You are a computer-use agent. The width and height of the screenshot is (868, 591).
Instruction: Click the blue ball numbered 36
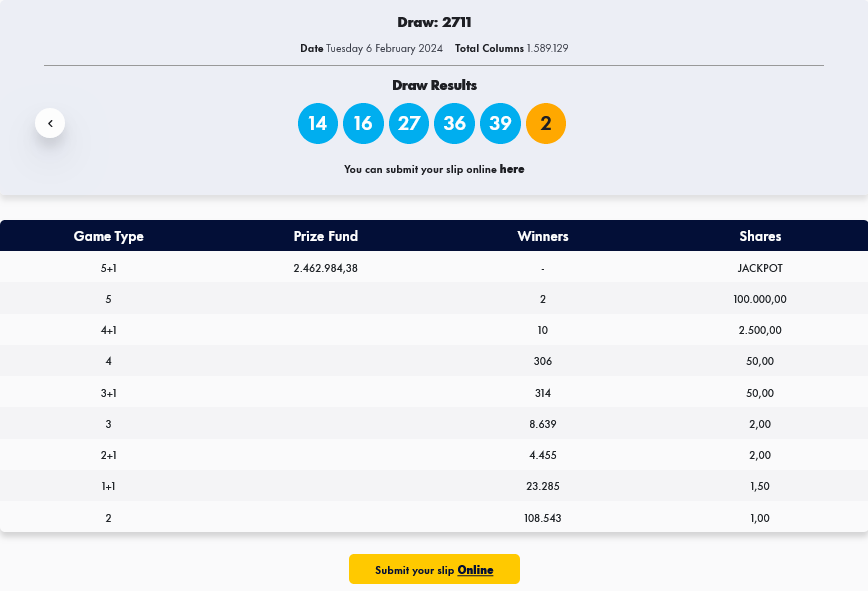[454, 124]
